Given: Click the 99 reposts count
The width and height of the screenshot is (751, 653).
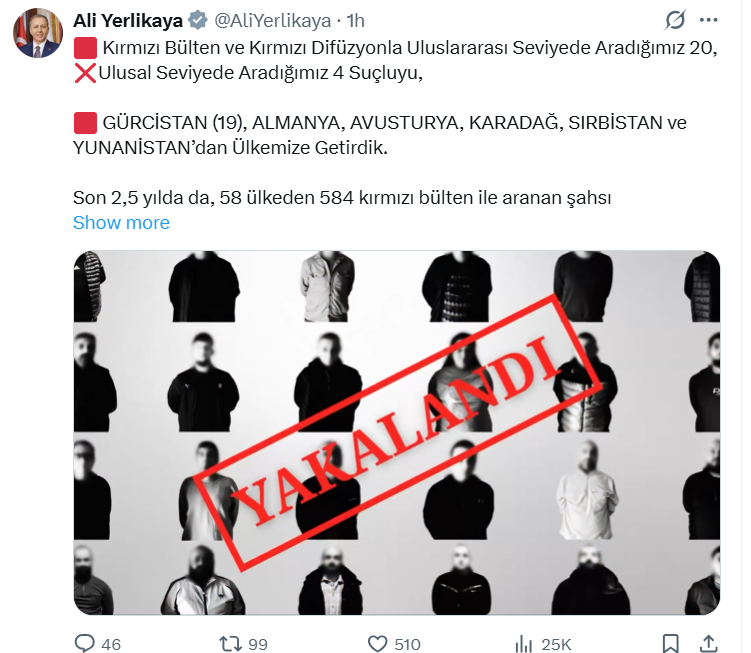Looking at the screenshot, I should (258, 644).
